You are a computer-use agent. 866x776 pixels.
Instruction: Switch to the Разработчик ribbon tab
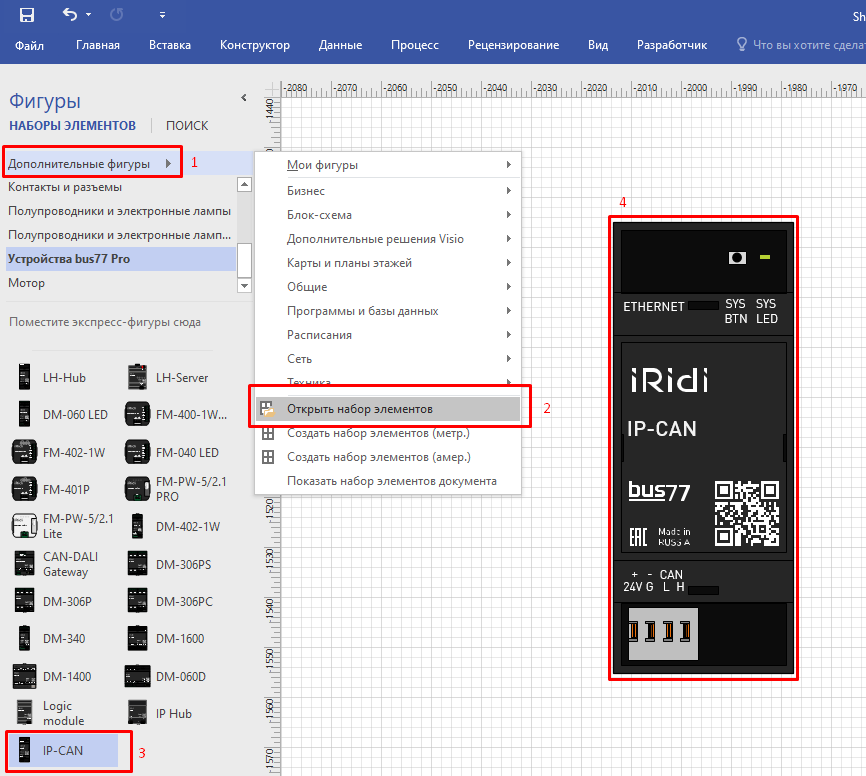tap(671, 45)
